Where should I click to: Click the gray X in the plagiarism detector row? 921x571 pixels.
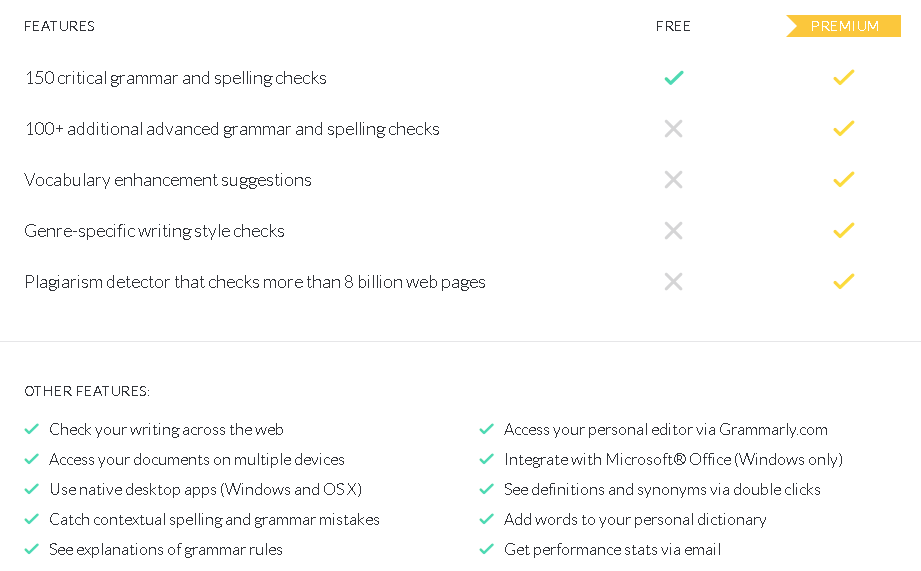click(x=674, y=281)
